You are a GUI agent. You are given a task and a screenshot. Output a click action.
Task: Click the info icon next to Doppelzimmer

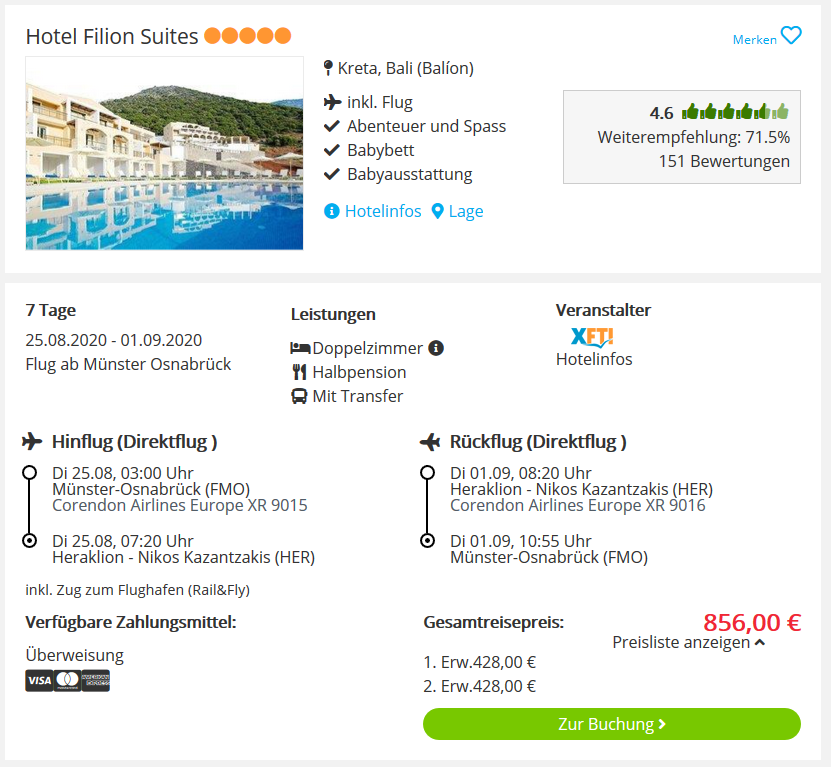pos(436,348)
